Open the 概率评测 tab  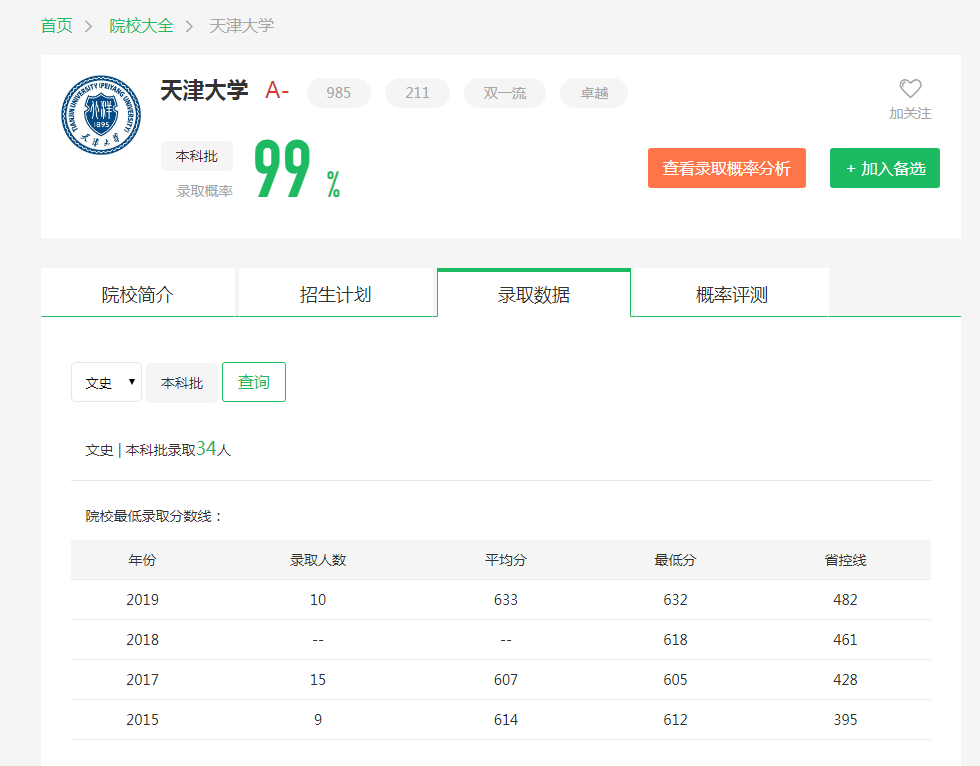pos(732,294)
